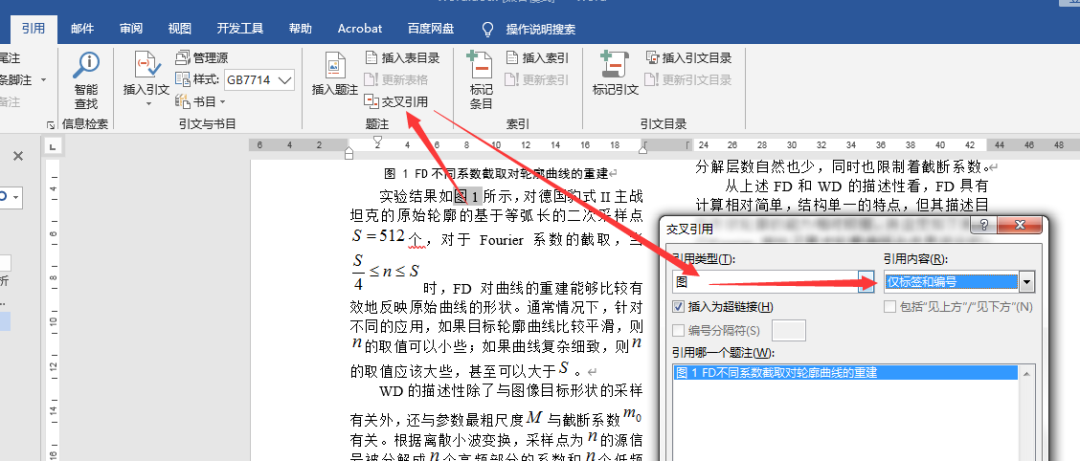
Task: Expand the 插入引文 dropdown arrow
Action: [147, 104]
